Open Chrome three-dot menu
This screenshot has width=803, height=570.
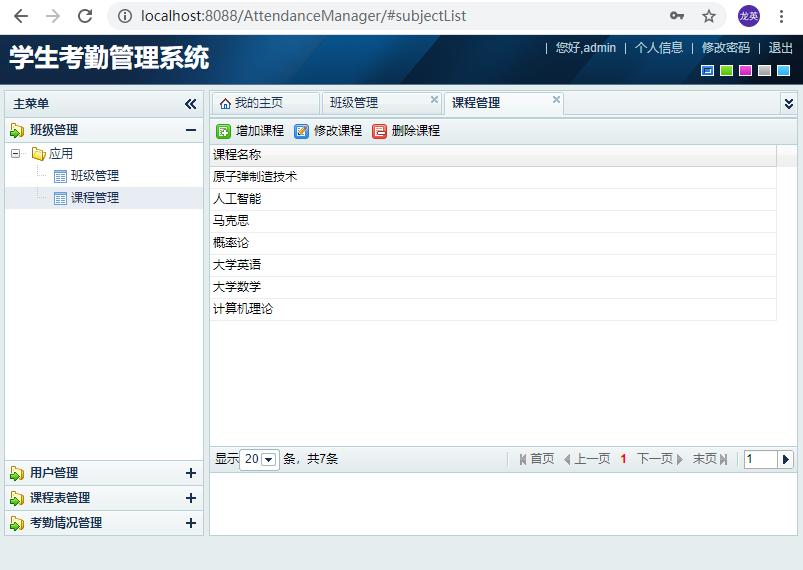(x=781, y=16)
